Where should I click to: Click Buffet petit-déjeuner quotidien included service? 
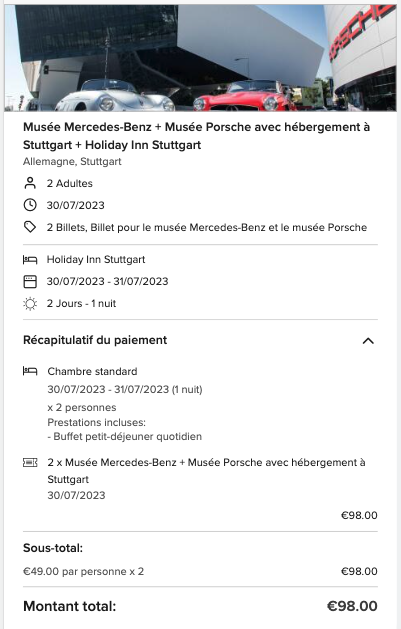tap(125, 436)
